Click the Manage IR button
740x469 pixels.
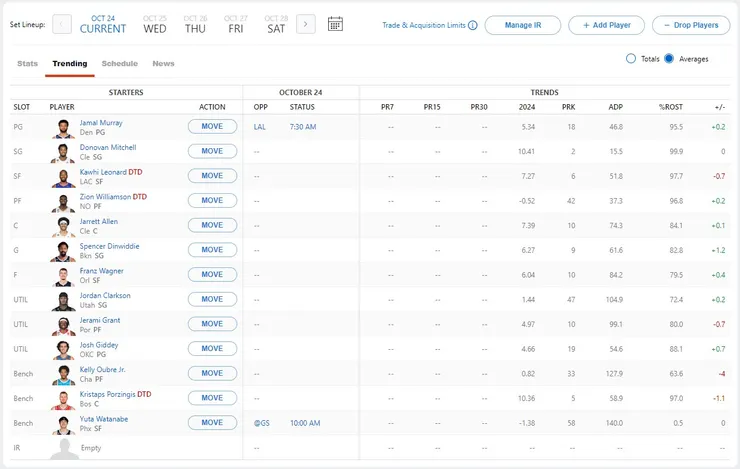[x=522, y=25]
